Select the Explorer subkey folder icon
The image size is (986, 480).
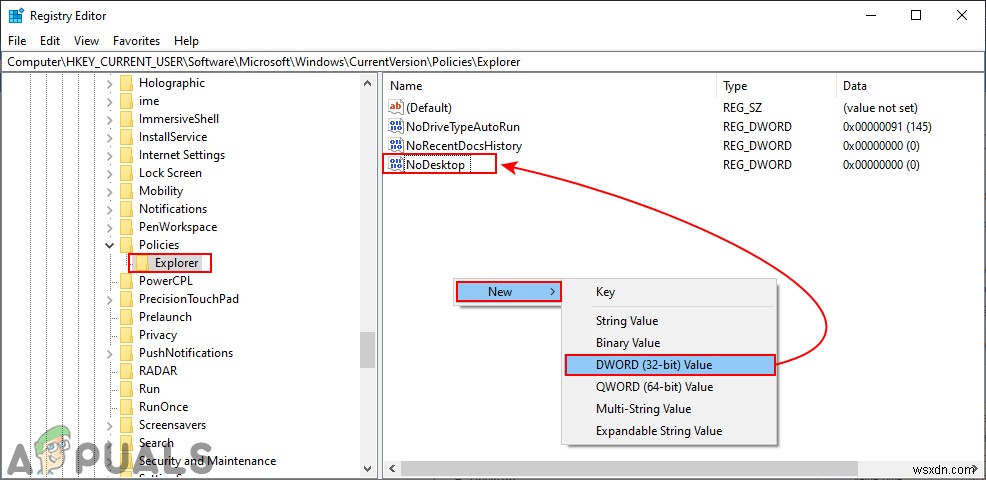pyautogui.click(x=143, y=263)
